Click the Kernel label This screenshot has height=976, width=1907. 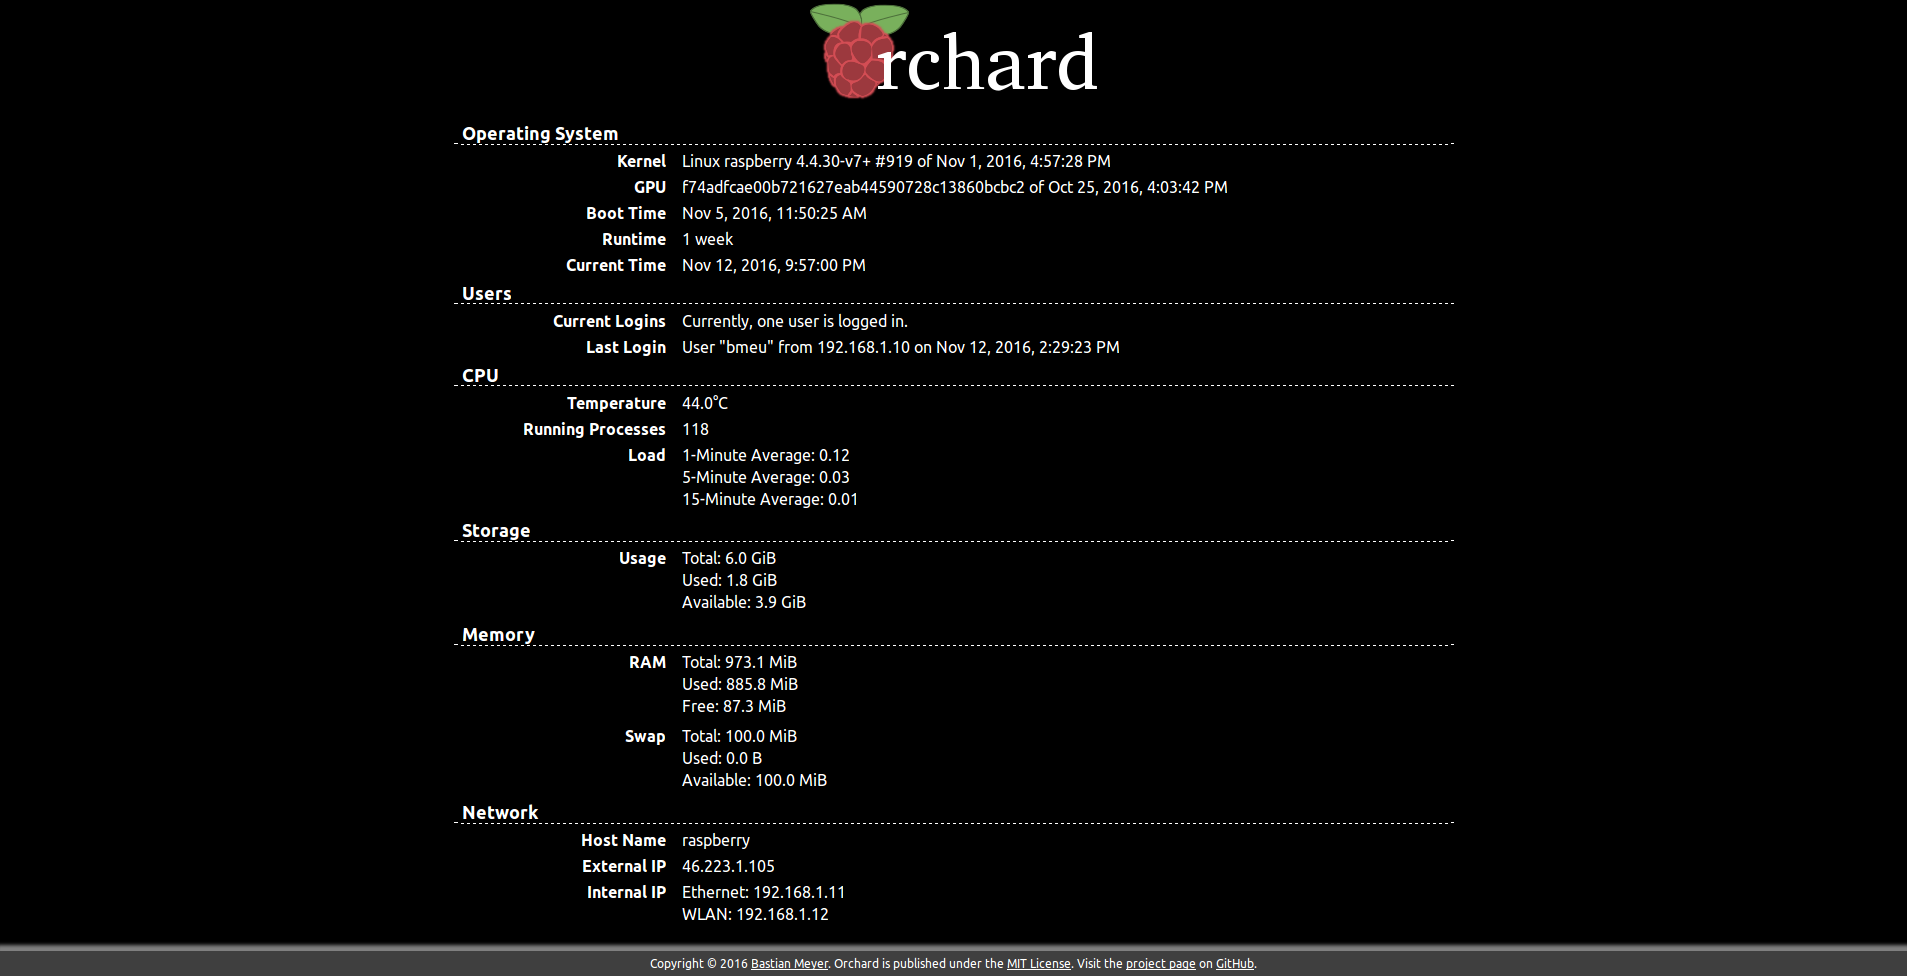tap(641, 161)
